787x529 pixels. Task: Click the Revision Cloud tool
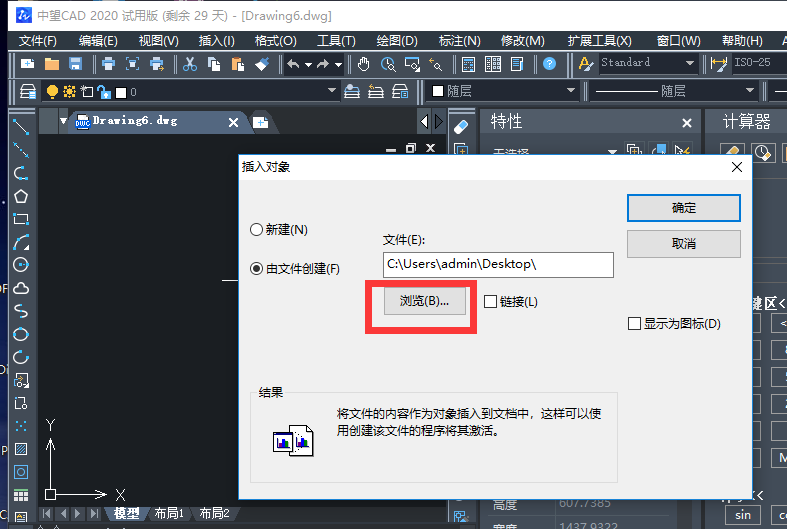[20, 288]
